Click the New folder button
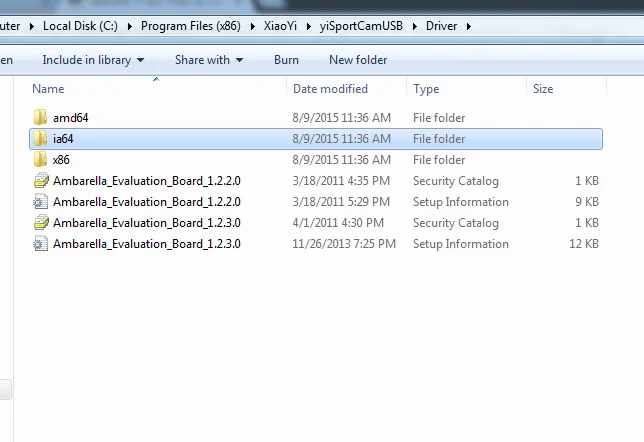 click(358, 60)
